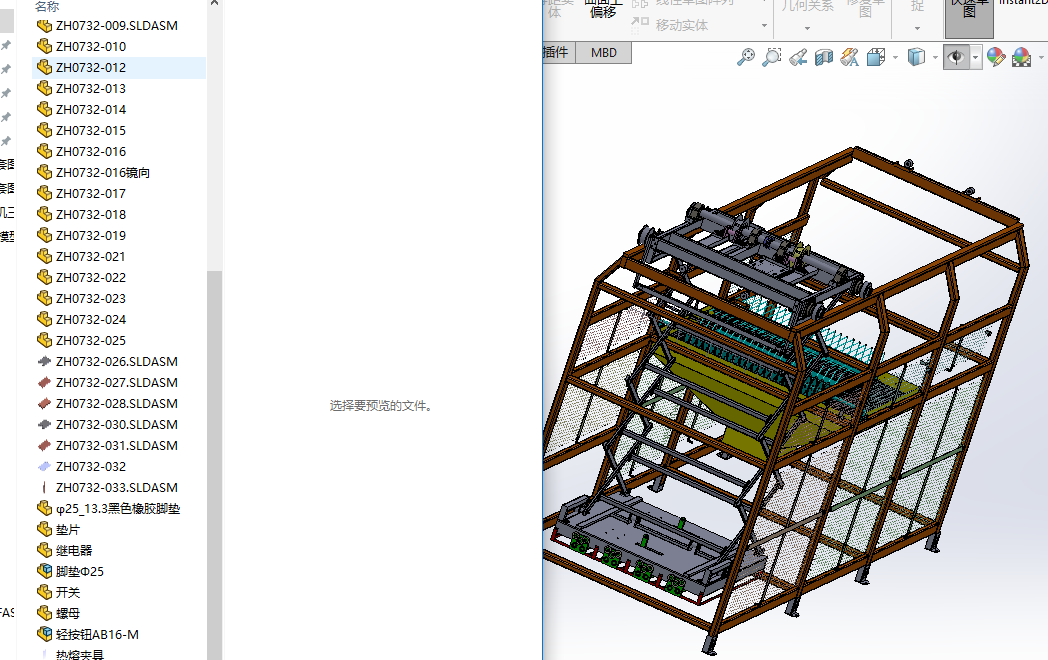The width and height of the screenshot is (1048, 660).
Task: Select 开关 file
Action: 68,592
